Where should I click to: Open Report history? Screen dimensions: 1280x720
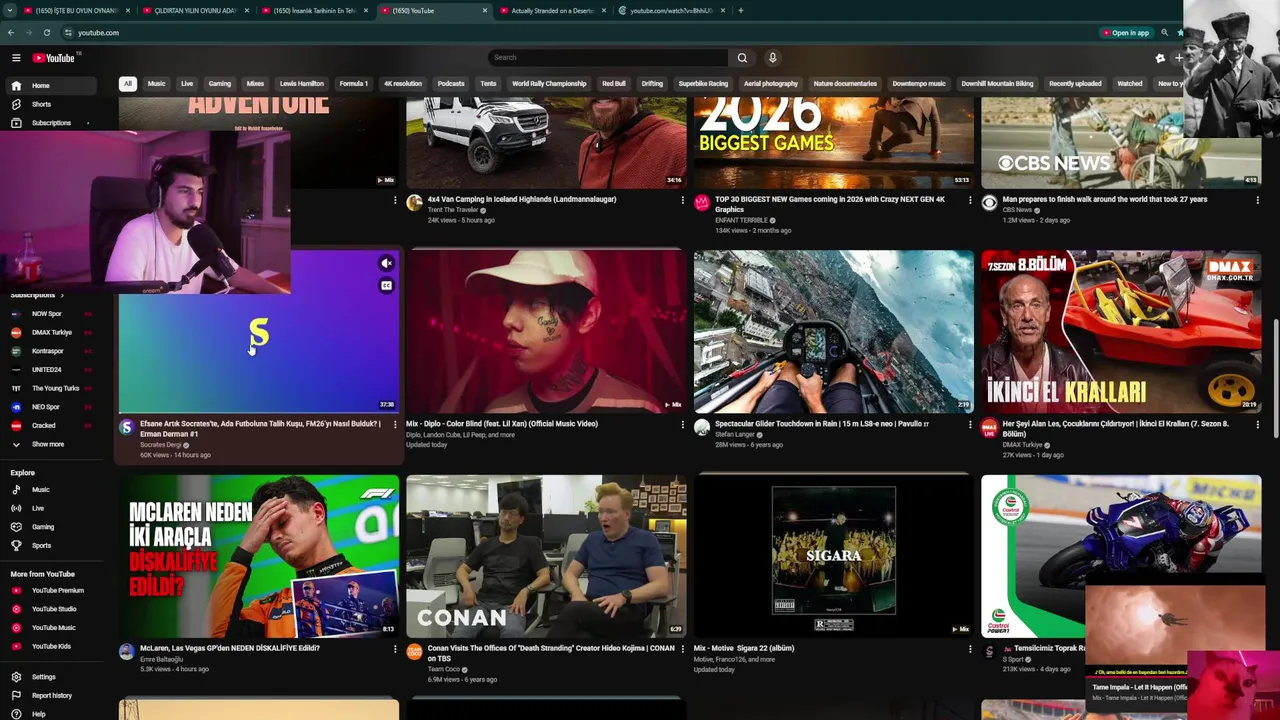52,695
